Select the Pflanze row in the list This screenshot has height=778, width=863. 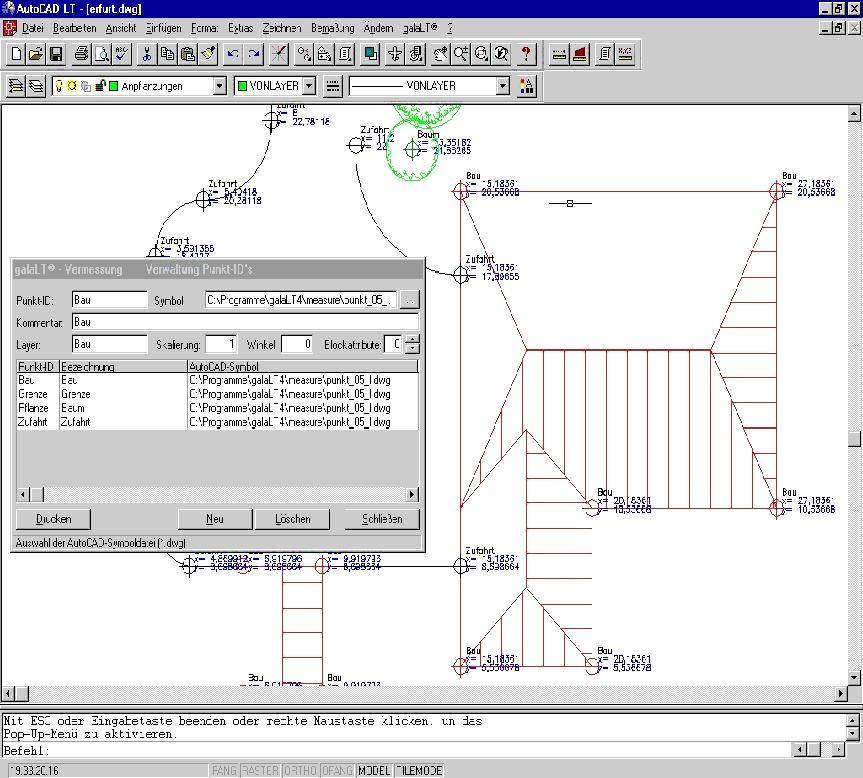pyautogui.click(x=217, y=408)
